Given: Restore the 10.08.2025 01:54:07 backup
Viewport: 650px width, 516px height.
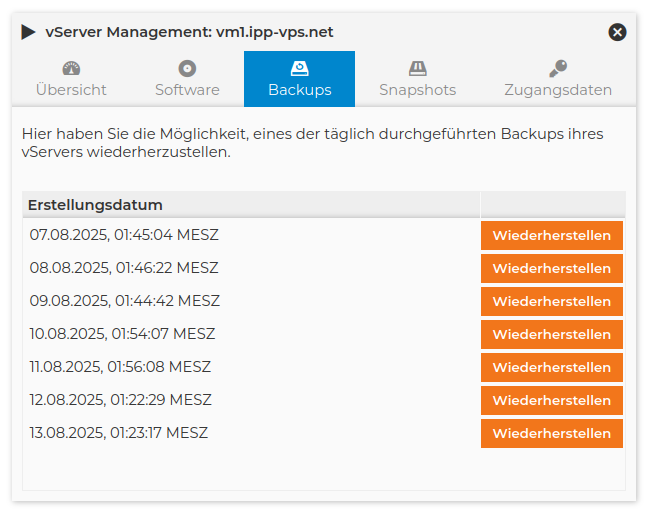Looking at the screenshot, I should 551,335.
